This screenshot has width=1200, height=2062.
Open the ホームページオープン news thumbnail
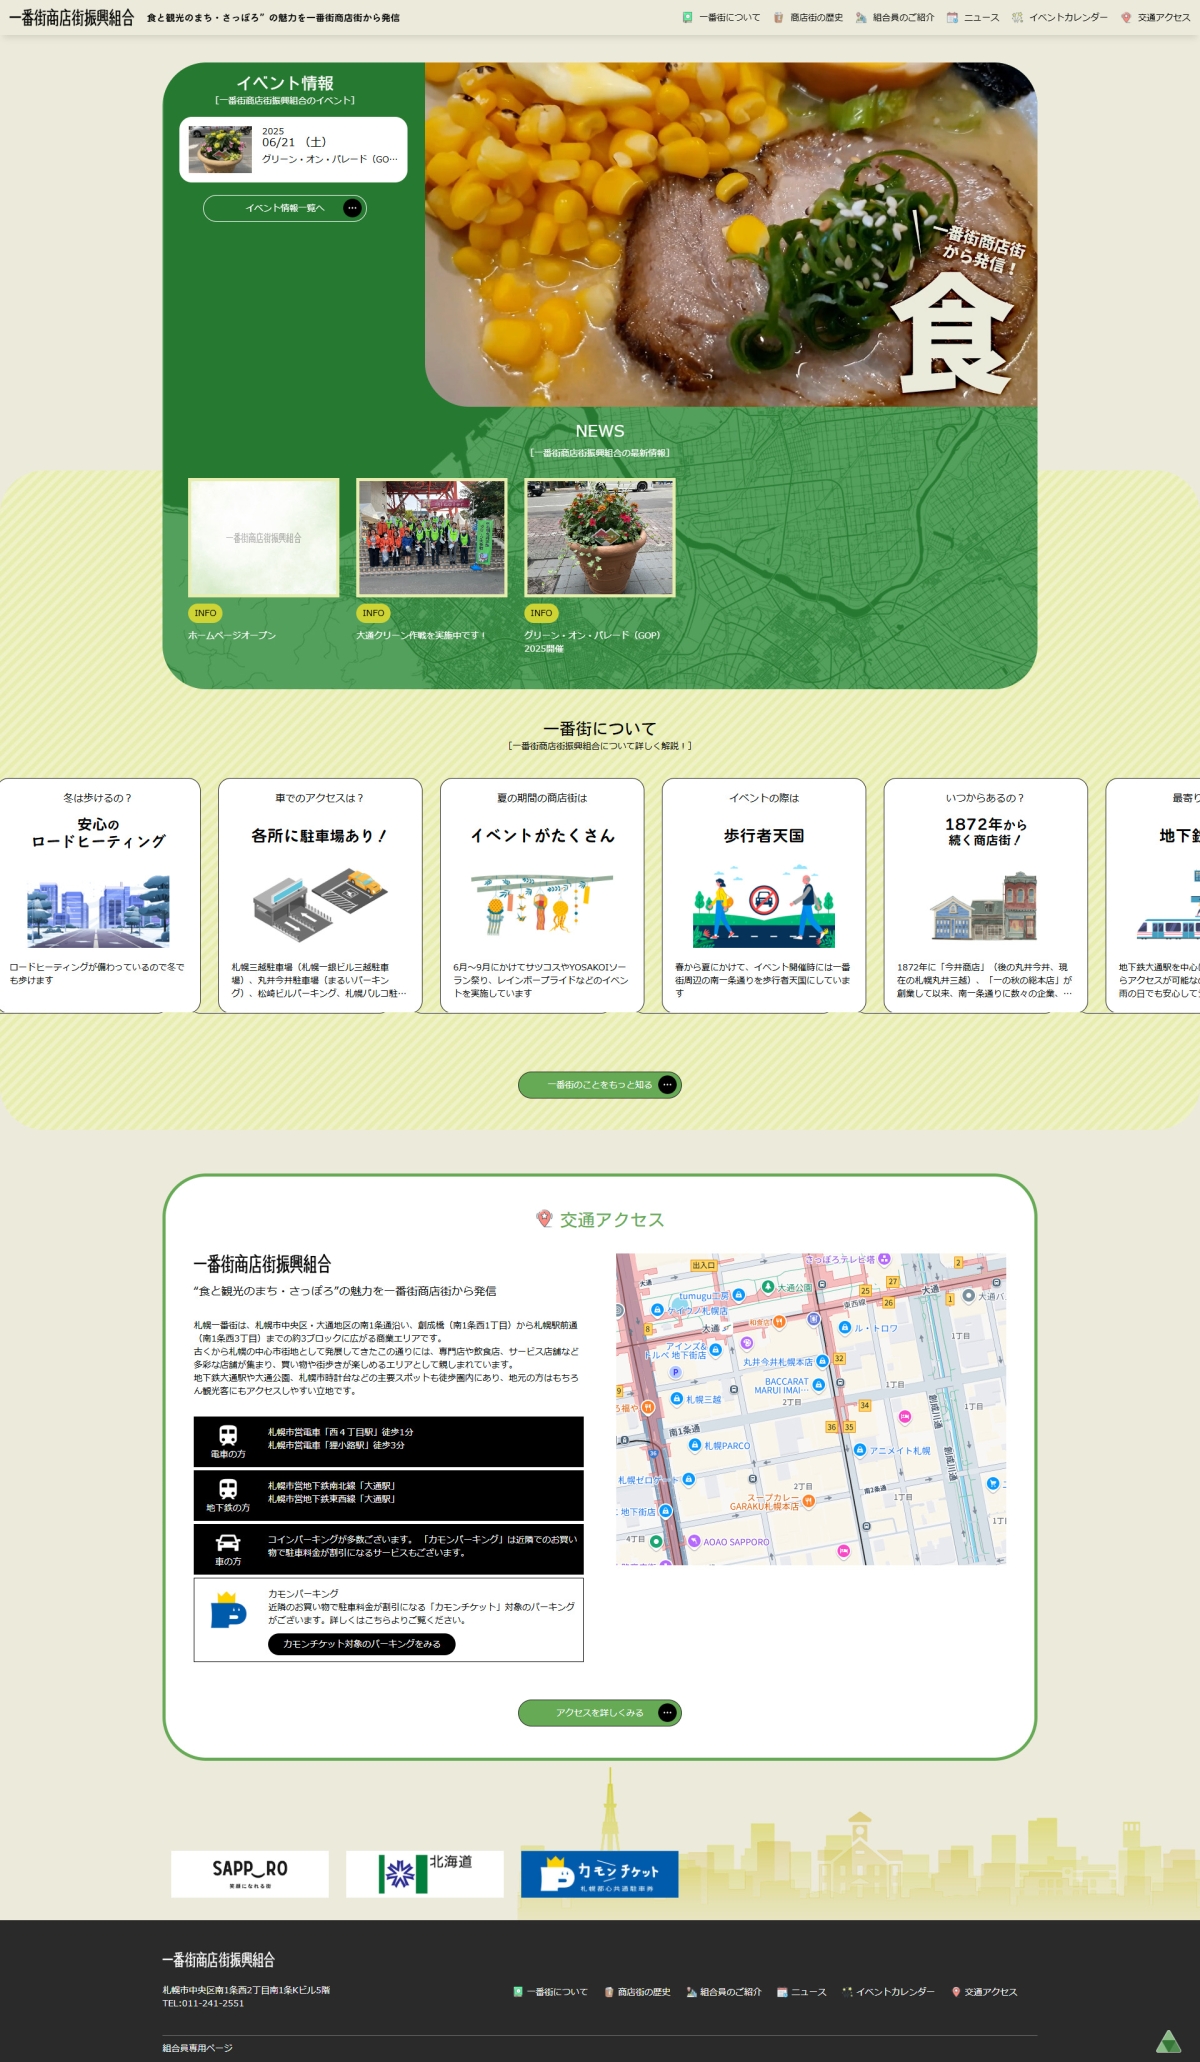264,538
